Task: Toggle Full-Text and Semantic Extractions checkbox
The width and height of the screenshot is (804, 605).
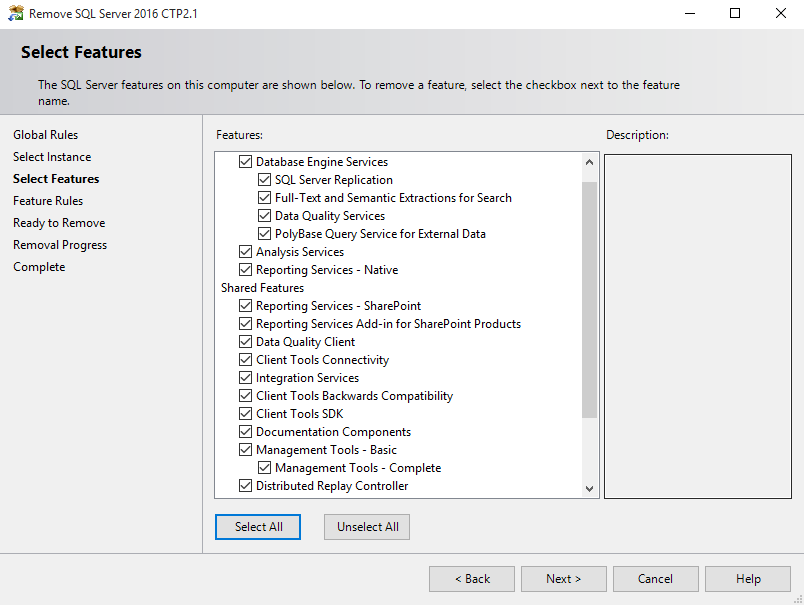Action: point(264,197)
